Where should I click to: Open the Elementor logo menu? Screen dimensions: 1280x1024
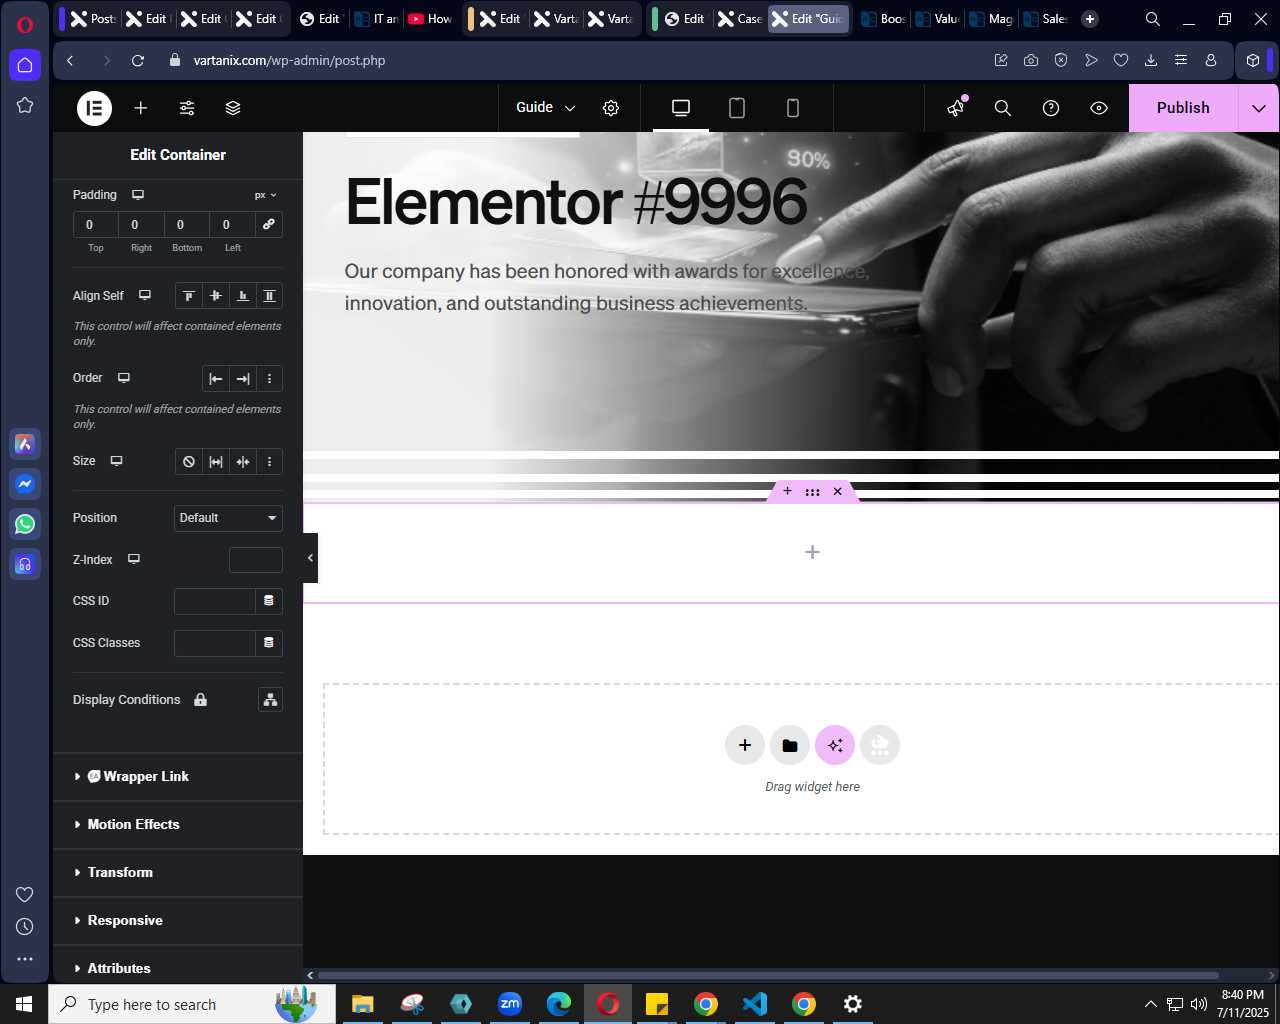(95, 108)
